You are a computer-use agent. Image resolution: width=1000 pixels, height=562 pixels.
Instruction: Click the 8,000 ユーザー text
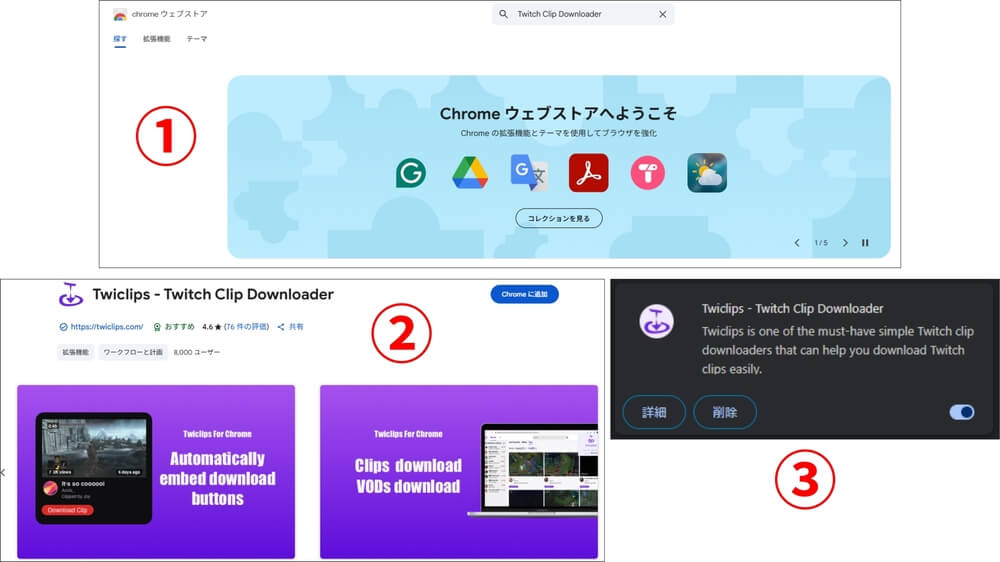point(196,352)
